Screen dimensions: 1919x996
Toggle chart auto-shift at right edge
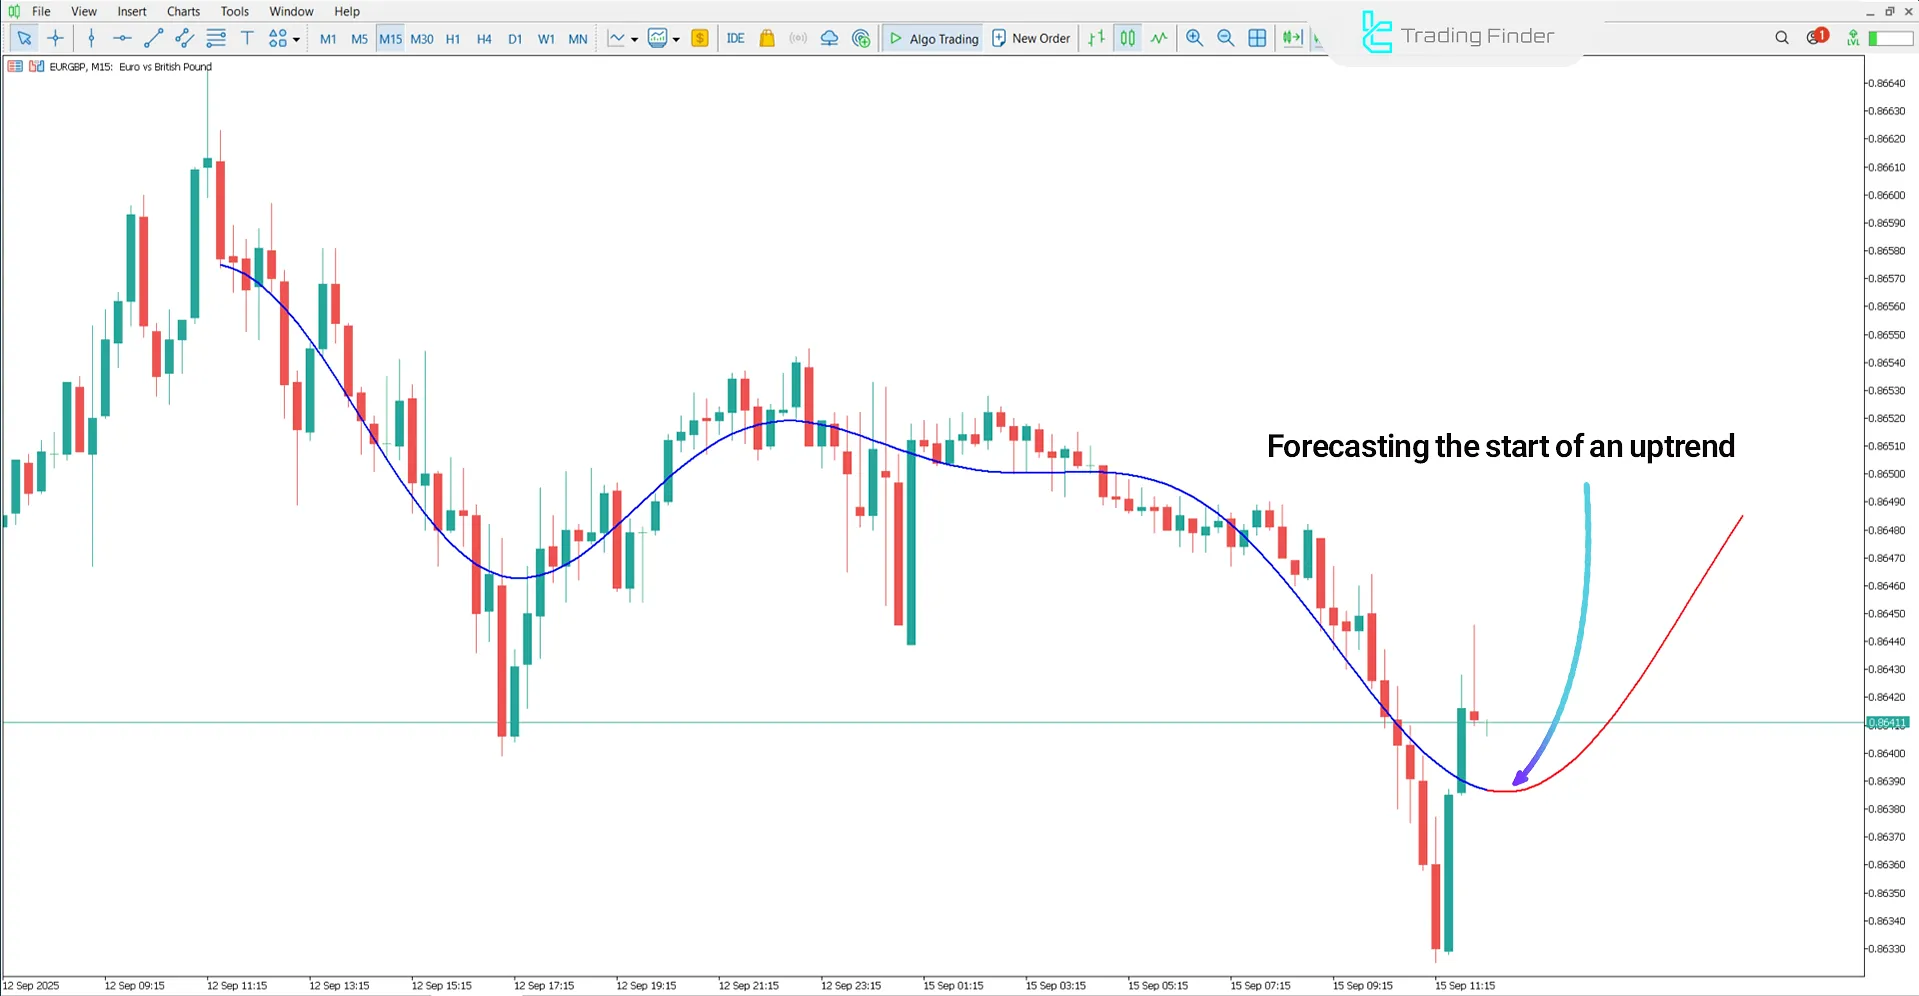[x=1292, y=38]
